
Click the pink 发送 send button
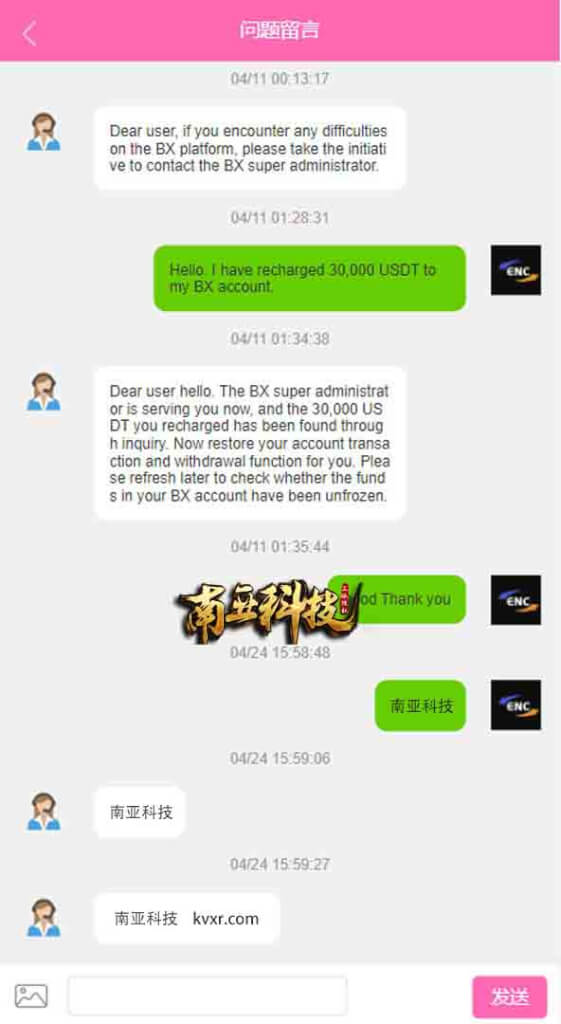(509, 997)
